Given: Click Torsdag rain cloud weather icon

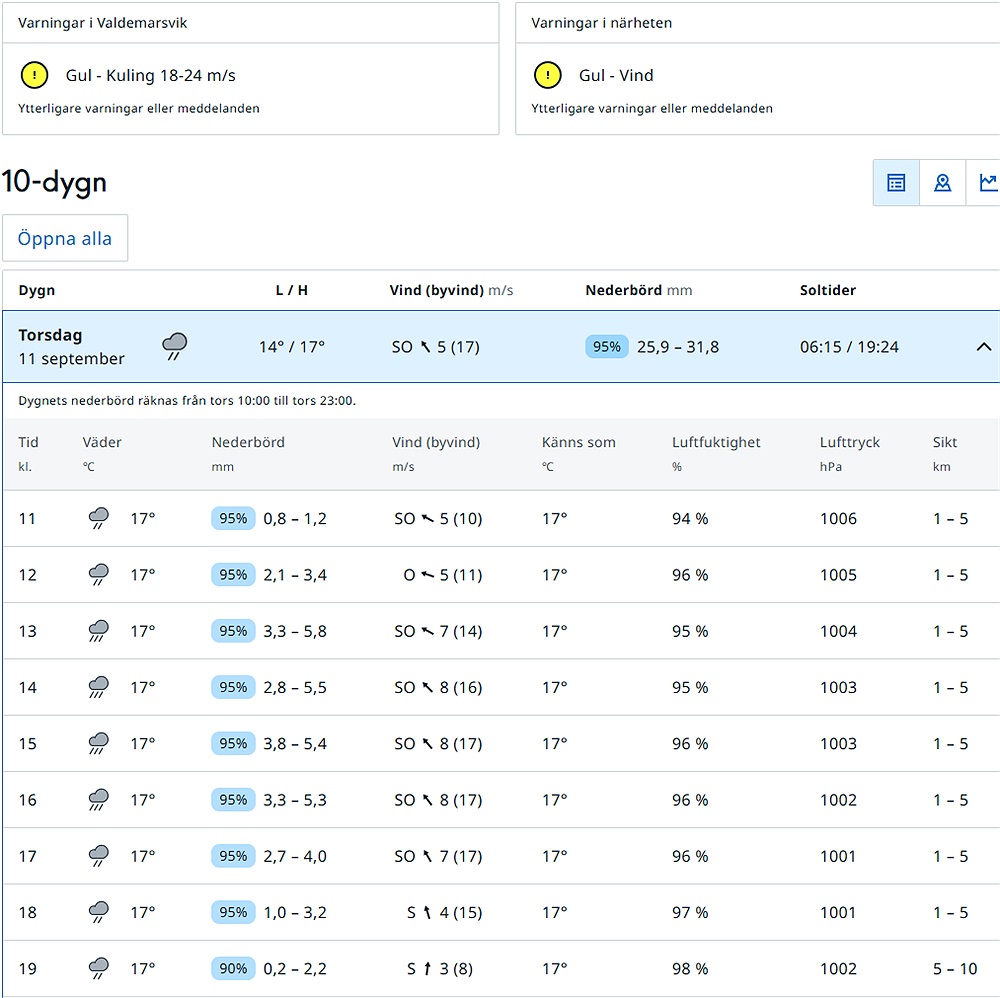Looking at the screenshot, I should [174, 346].
